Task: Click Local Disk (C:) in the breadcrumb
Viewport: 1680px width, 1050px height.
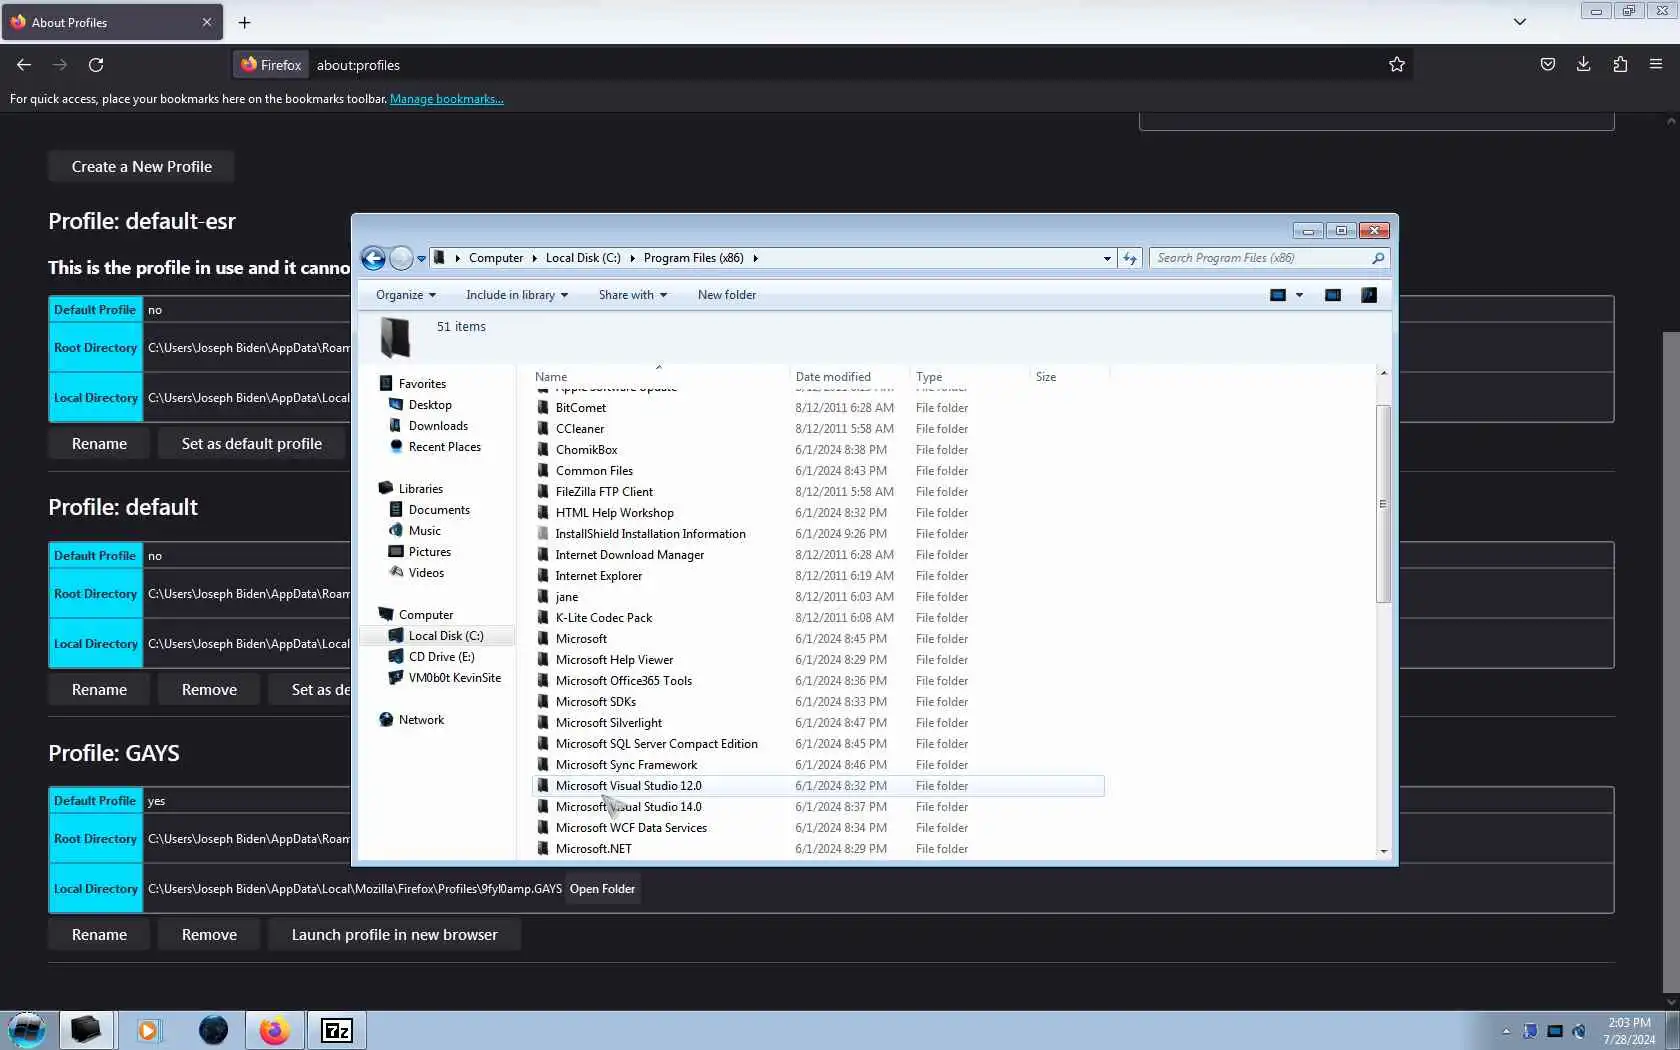Action: (x=583, y=258)
